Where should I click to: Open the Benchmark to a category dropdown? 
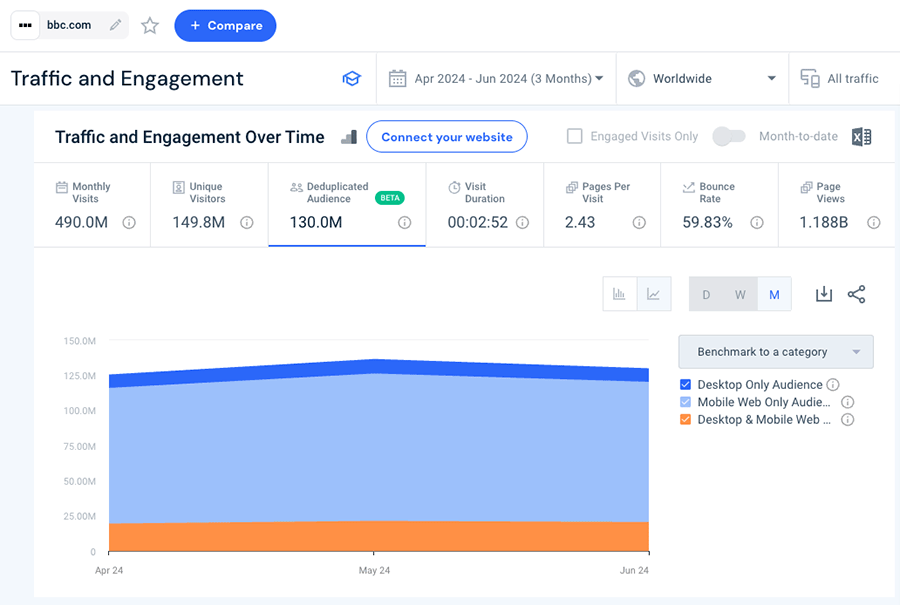776,352
